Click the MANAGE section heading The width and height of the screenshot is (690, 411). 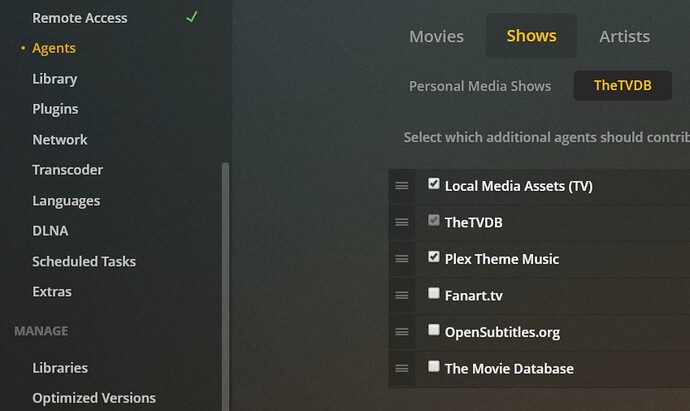click(41, 331)
